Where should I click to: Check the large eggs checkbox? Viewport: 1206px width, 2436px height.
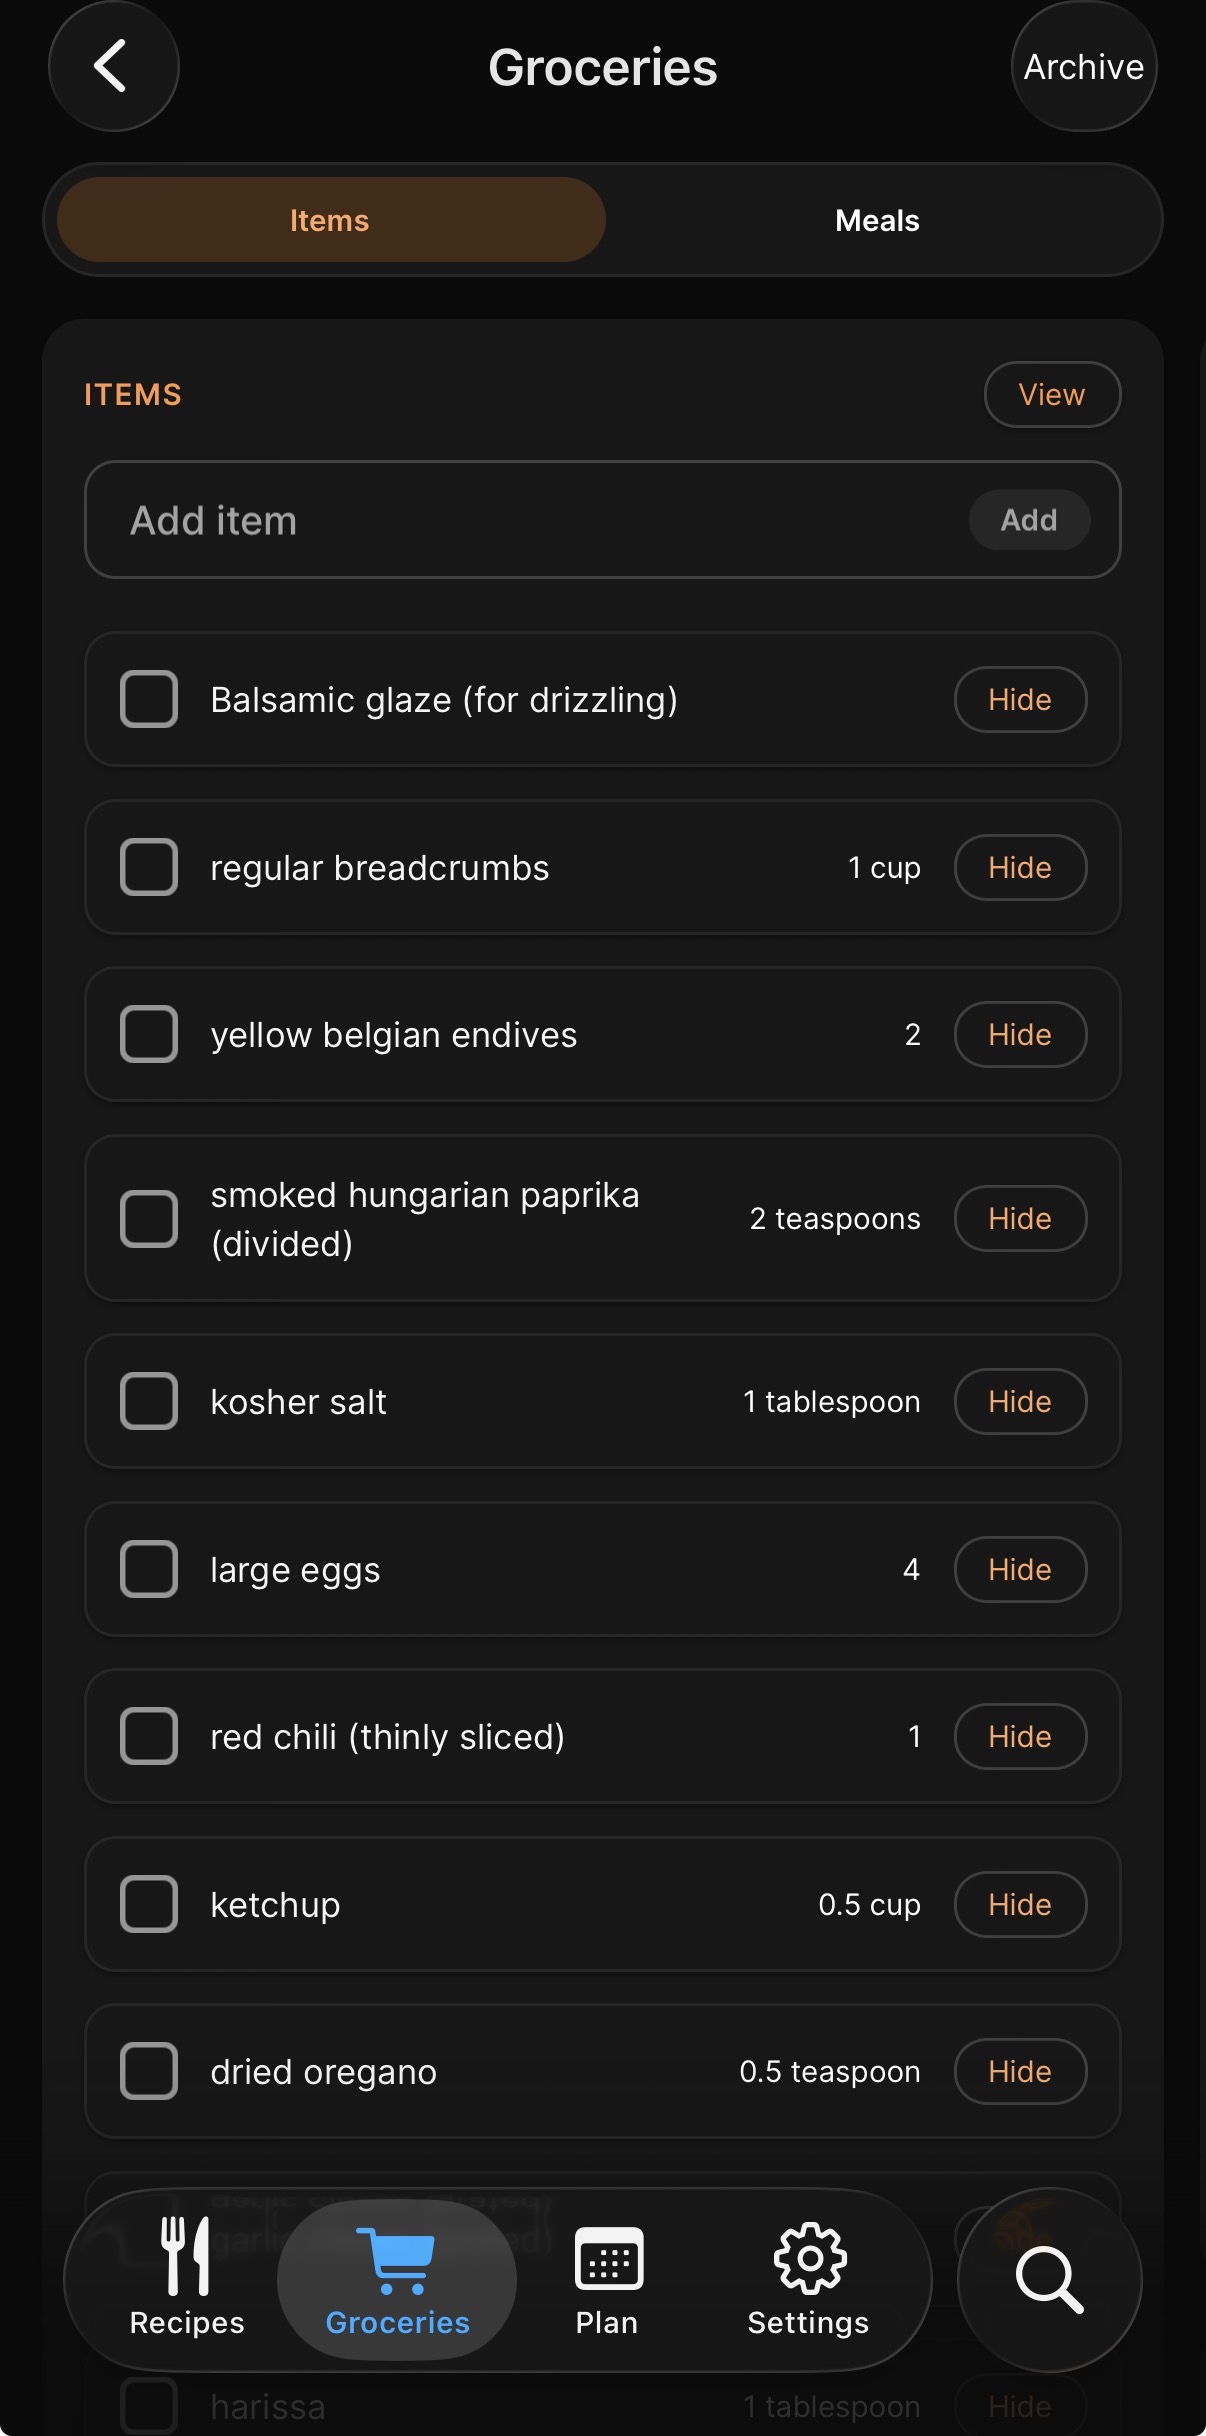149,1569
